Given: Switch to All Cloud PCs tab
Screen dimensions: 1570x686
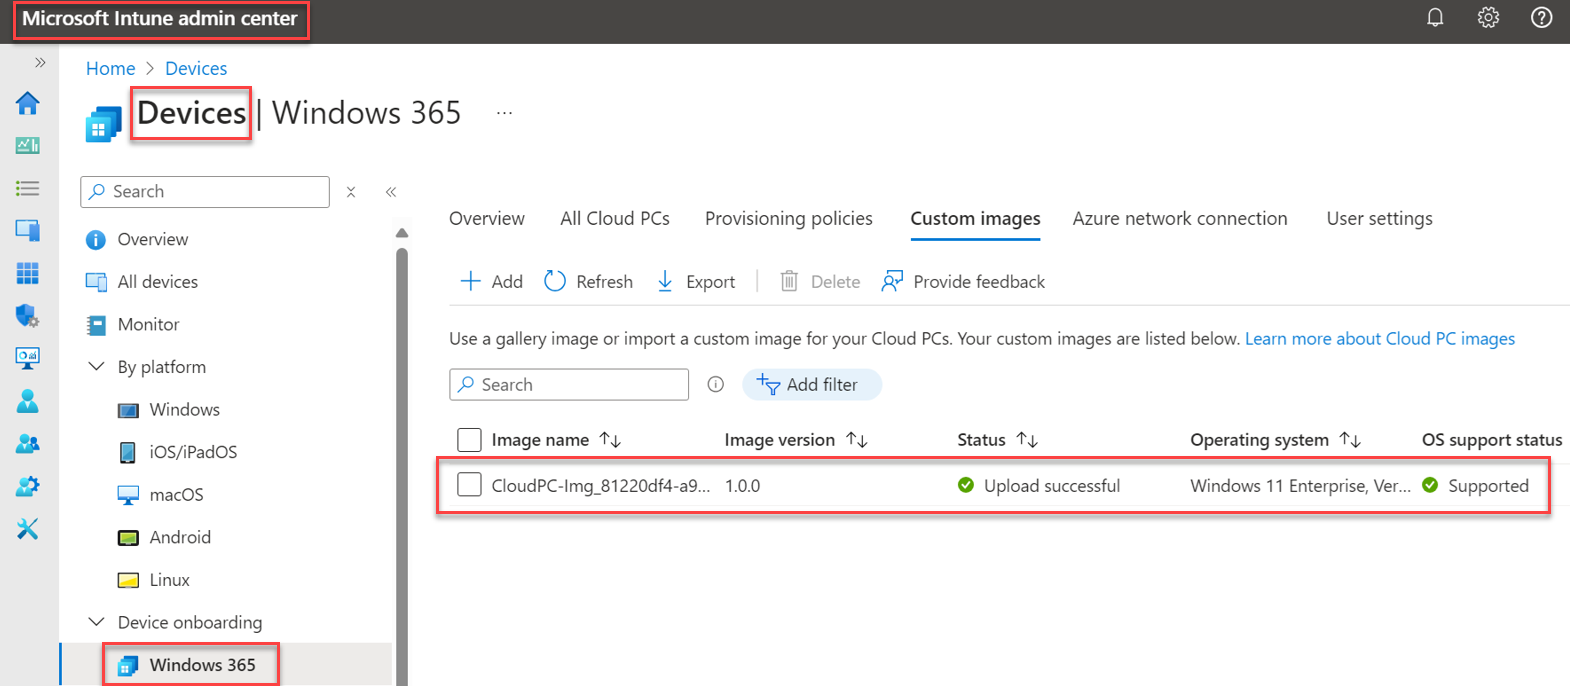Looking at the screenshot, I should pos(615,218).
